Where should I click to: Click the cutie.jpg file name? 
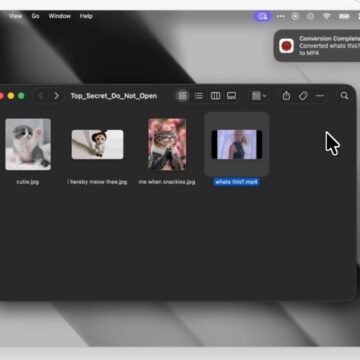28,182
